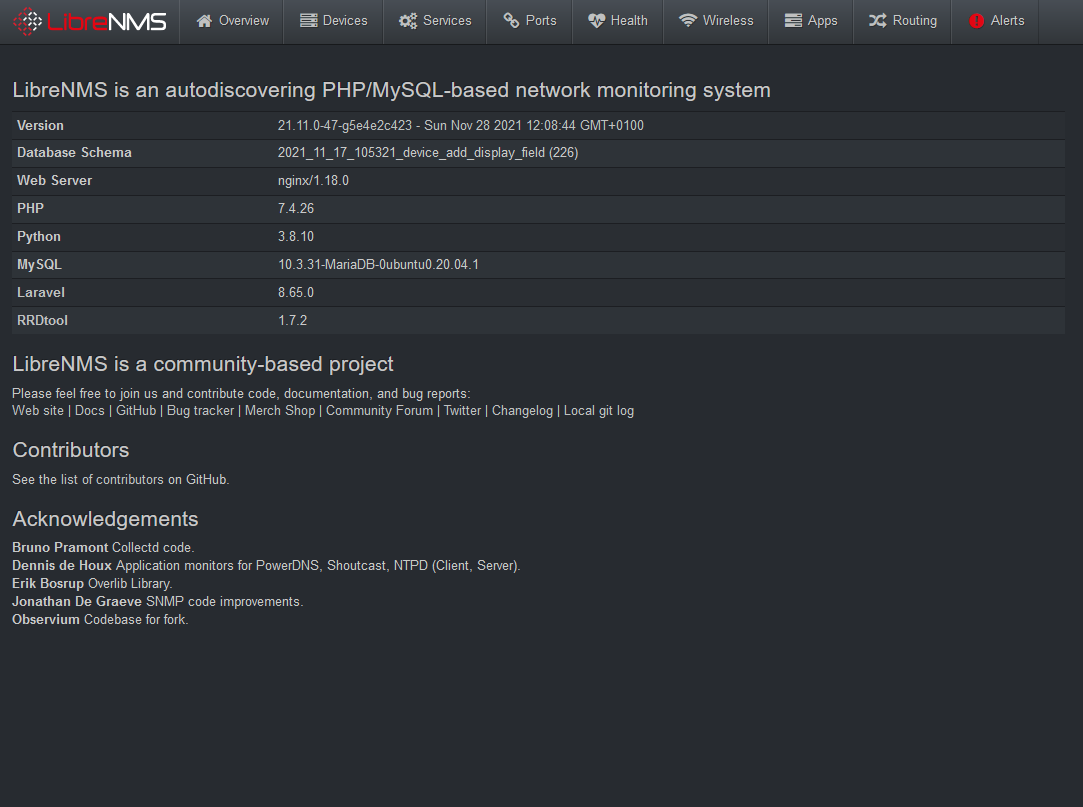Visit the Community Forum link
The image size is (1083, 807).
379,410
